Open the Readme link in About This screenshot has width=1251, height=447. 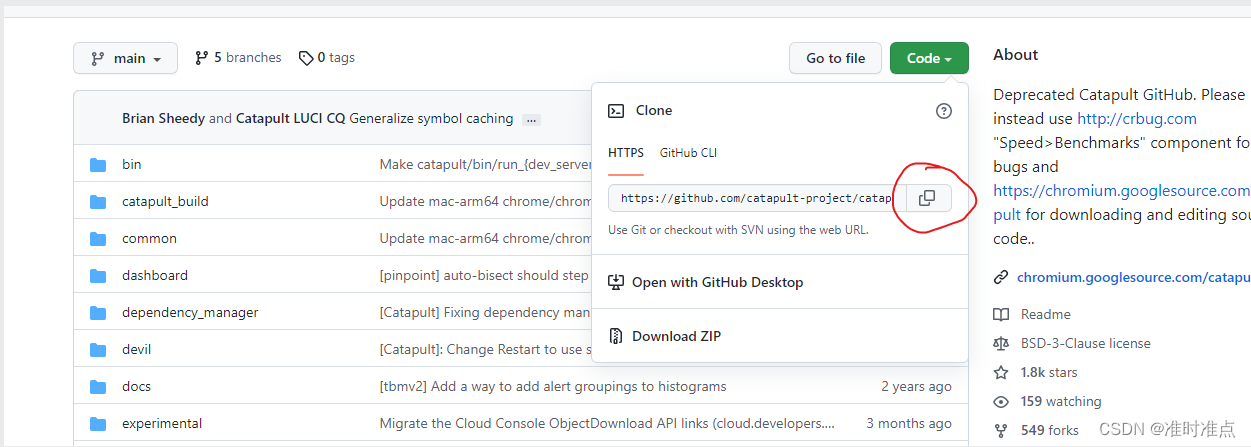coord(1046,315)
